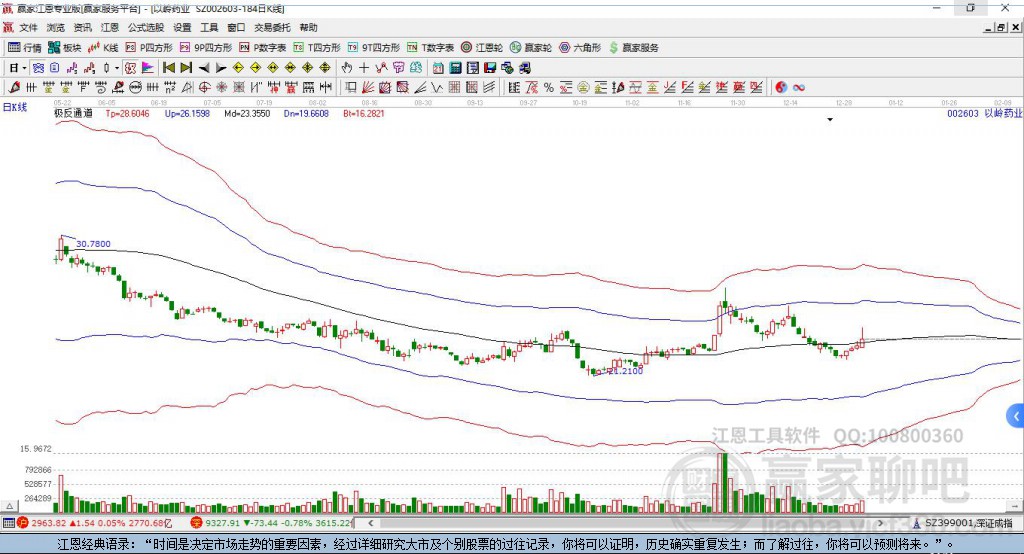Open the 赢家轮 wheel tool
The image size is (1024, 554).
pos(531,48)
